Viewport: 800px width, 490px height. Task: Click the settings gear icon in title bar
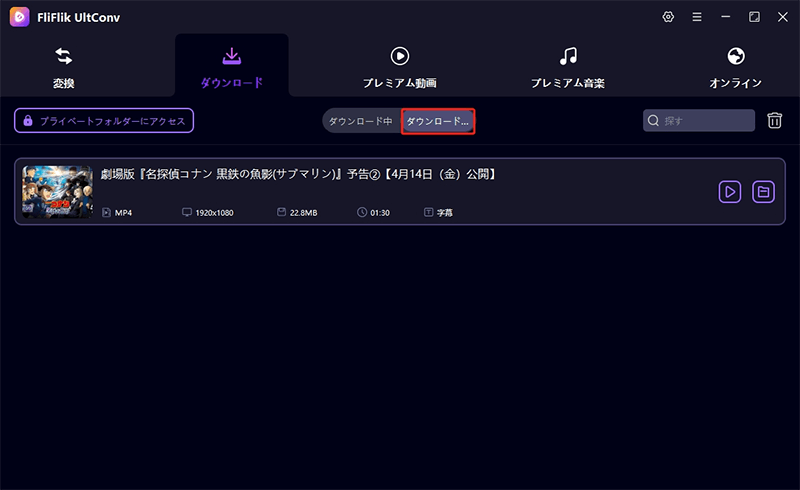pyautogui.click(x=668, y=17)
